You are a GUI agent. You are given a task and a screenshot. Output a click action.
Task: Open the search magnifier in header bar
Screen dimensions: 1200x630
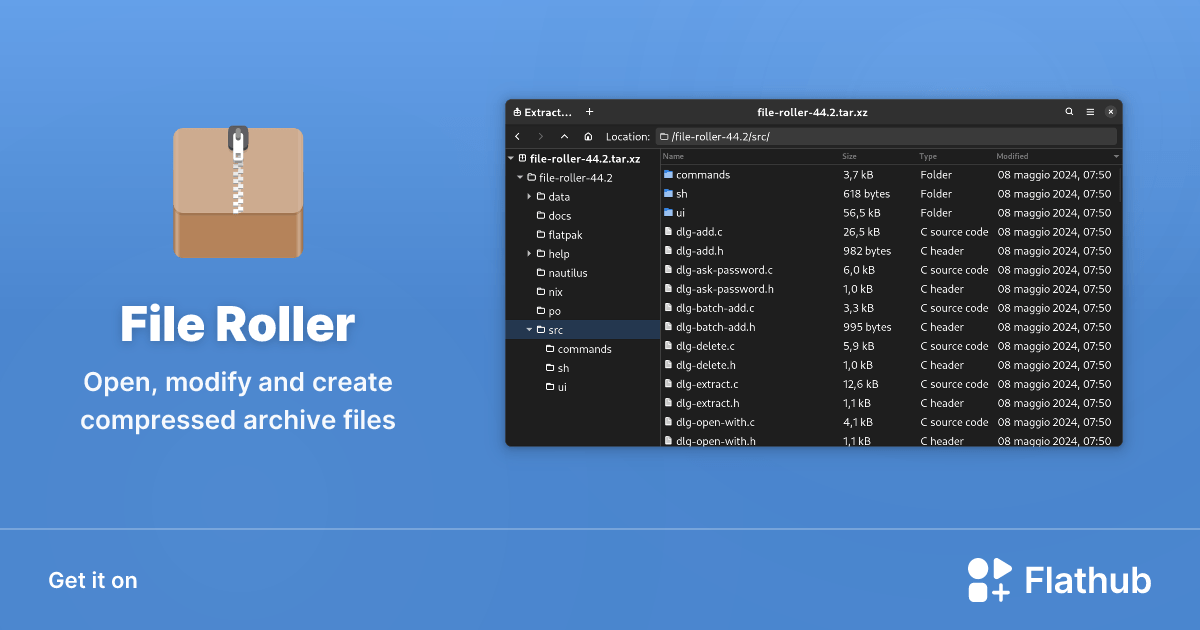(1069, 112)
